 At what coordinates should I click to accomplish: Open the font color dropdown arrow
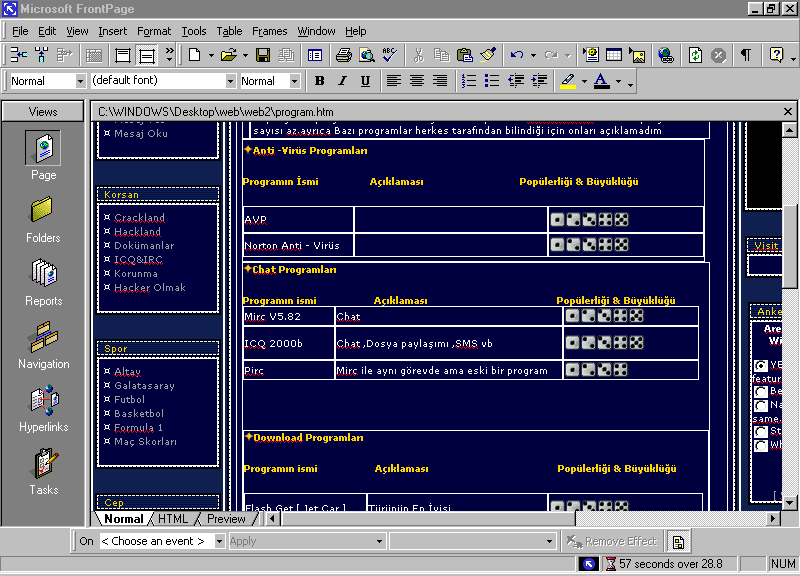point(618,81)
